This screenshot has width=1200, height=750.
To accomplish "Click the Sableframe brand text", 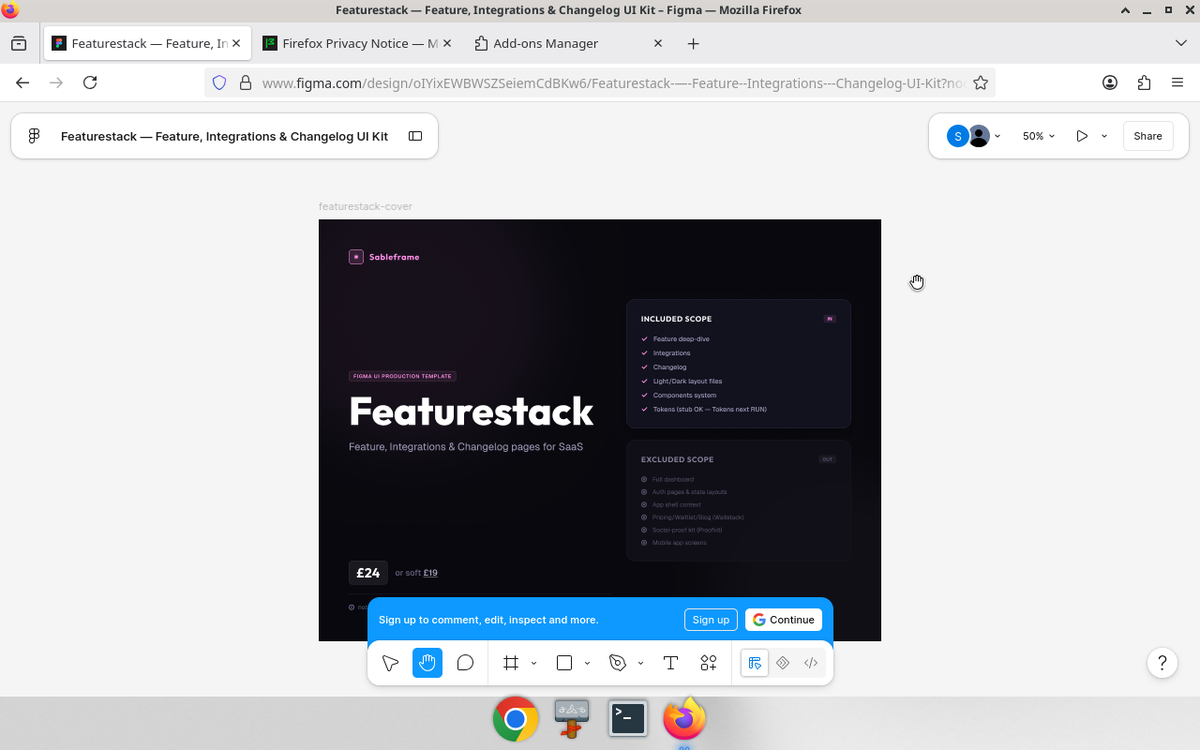I will tap(394, 257).
